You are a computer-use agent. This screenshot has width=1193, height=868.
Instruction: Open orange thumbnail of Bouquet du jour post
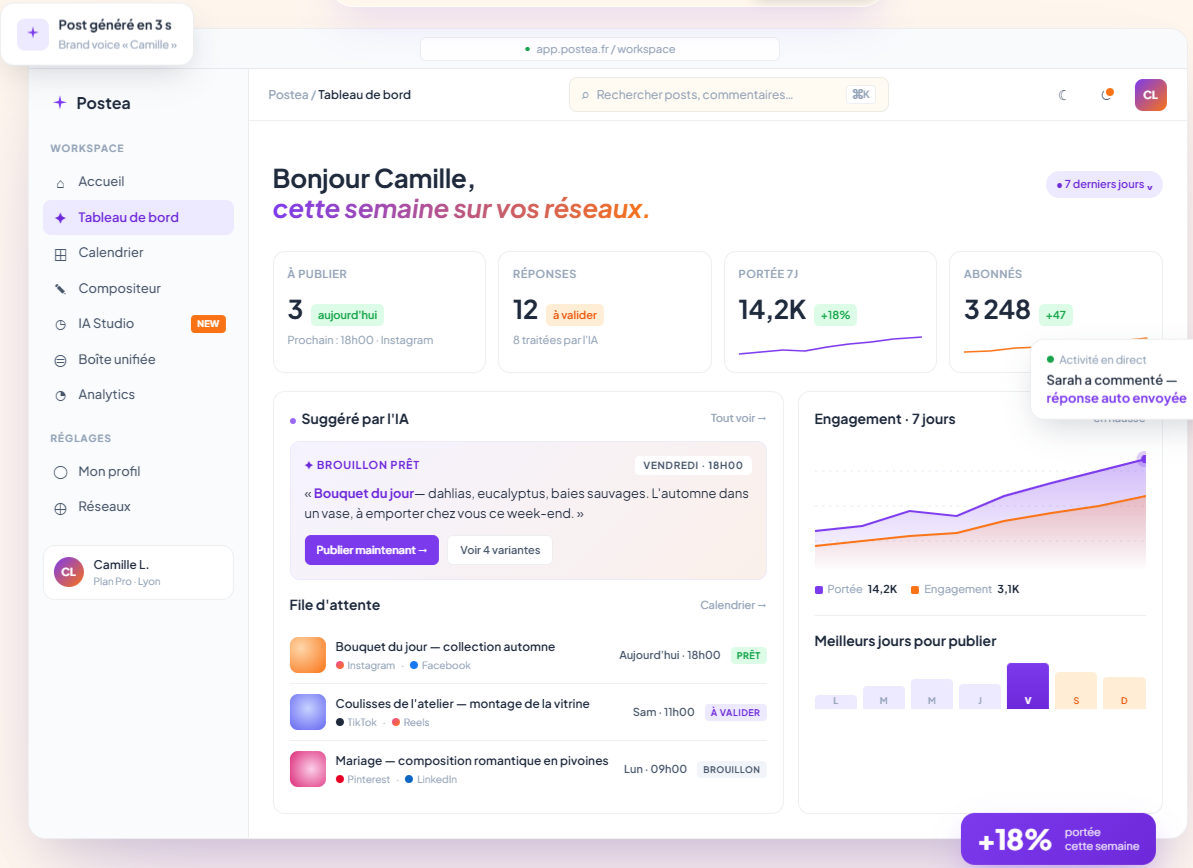pos(308,655)
